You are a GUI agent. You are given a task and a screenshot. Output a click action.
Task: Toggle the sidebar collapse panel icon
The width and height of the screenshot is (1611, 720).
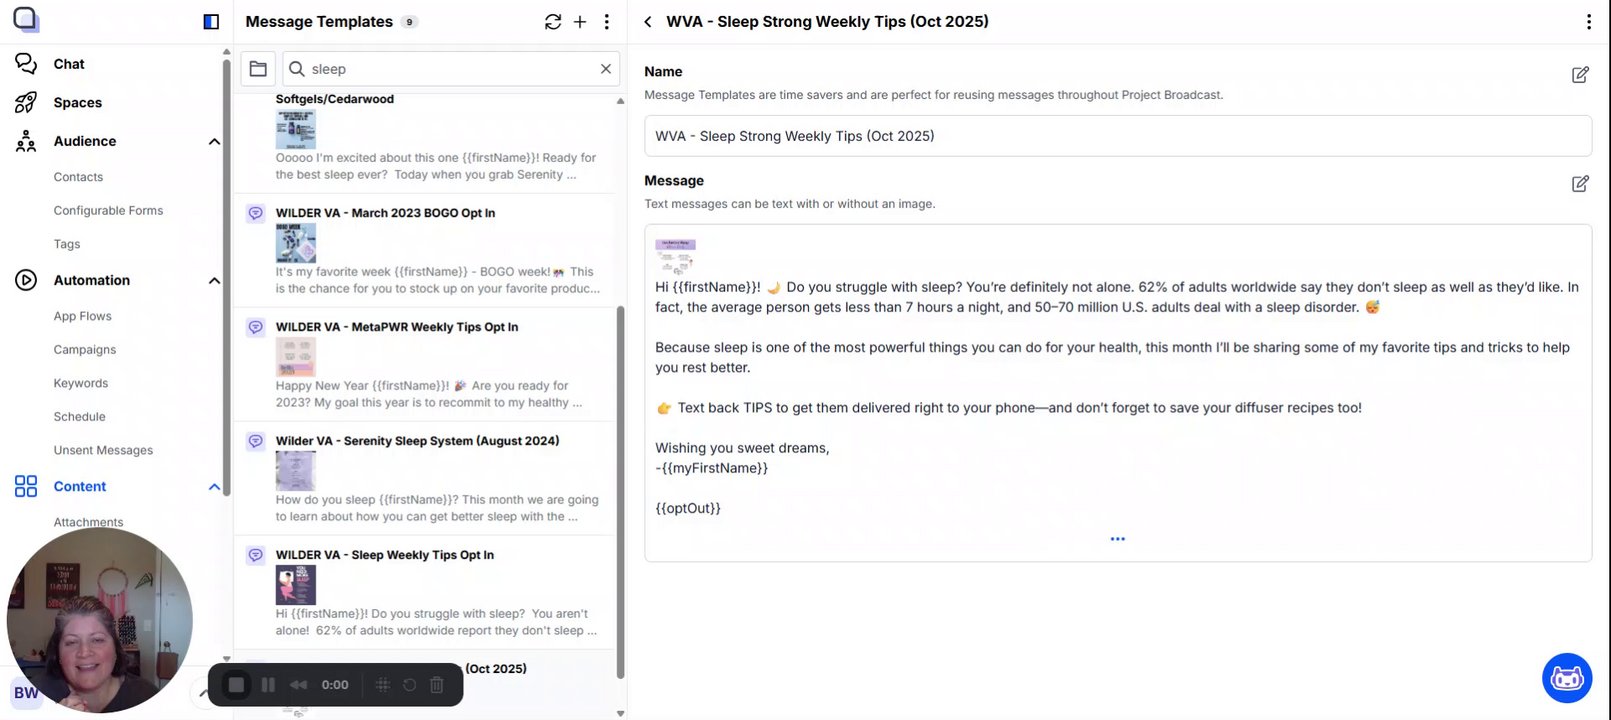(x=211, y=21)
